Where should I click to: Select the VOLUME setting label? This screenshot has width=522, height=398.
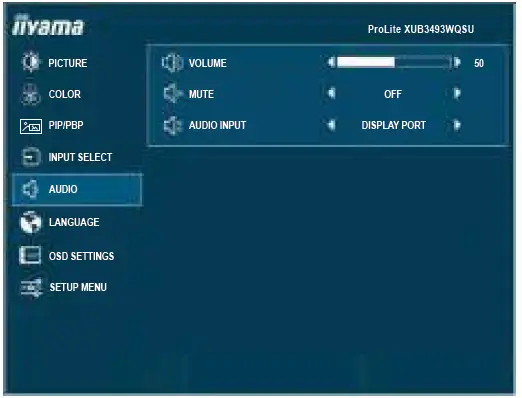pos(208,63)
